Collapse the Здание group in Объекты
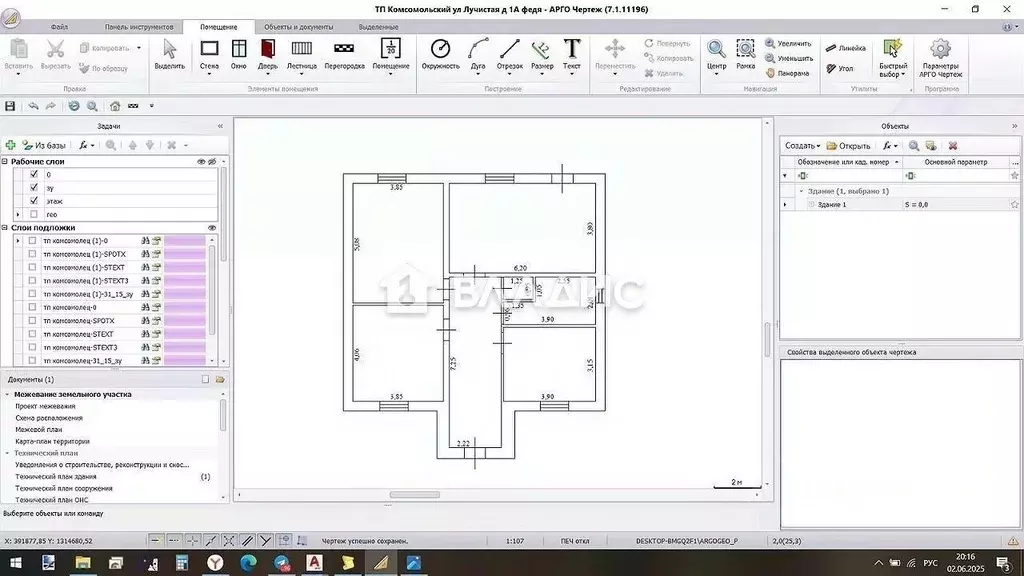The height and width of the screenshot is (576, 1024). [x=801, y=191]
